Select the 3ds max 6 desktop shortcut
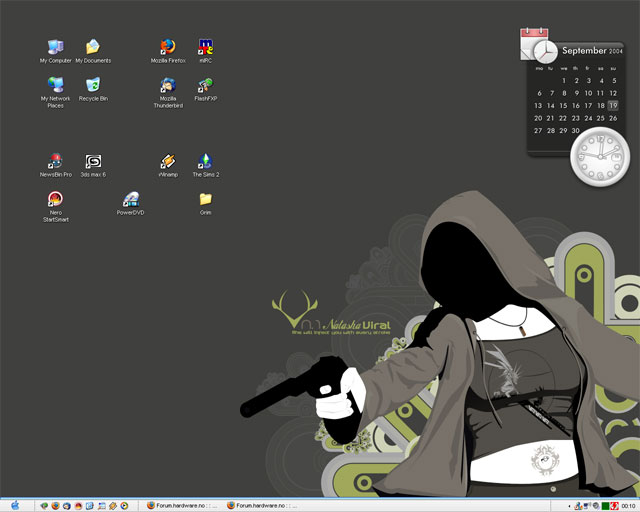The image size is (640, 512). click(x=93, y=165)
